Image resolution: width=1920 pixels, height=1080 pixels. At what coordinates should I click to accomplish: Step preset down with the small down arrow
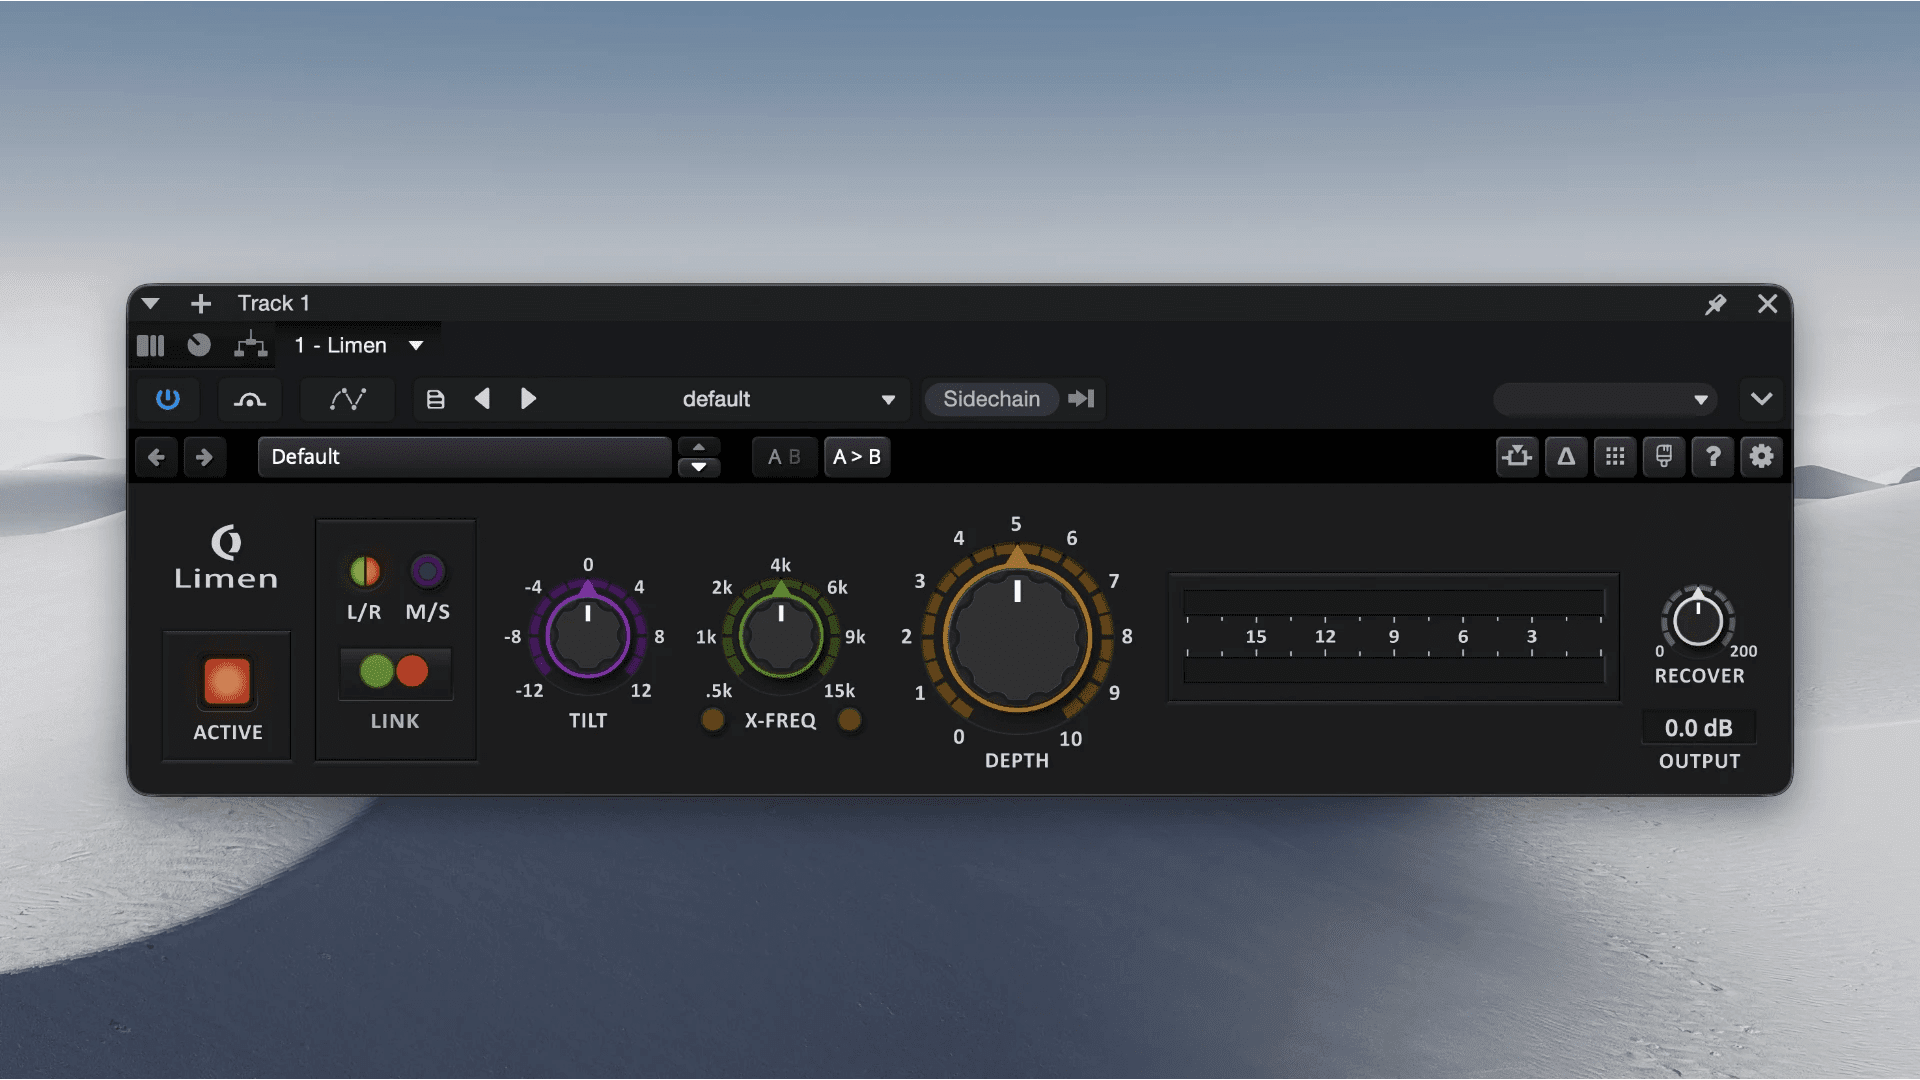699,467
